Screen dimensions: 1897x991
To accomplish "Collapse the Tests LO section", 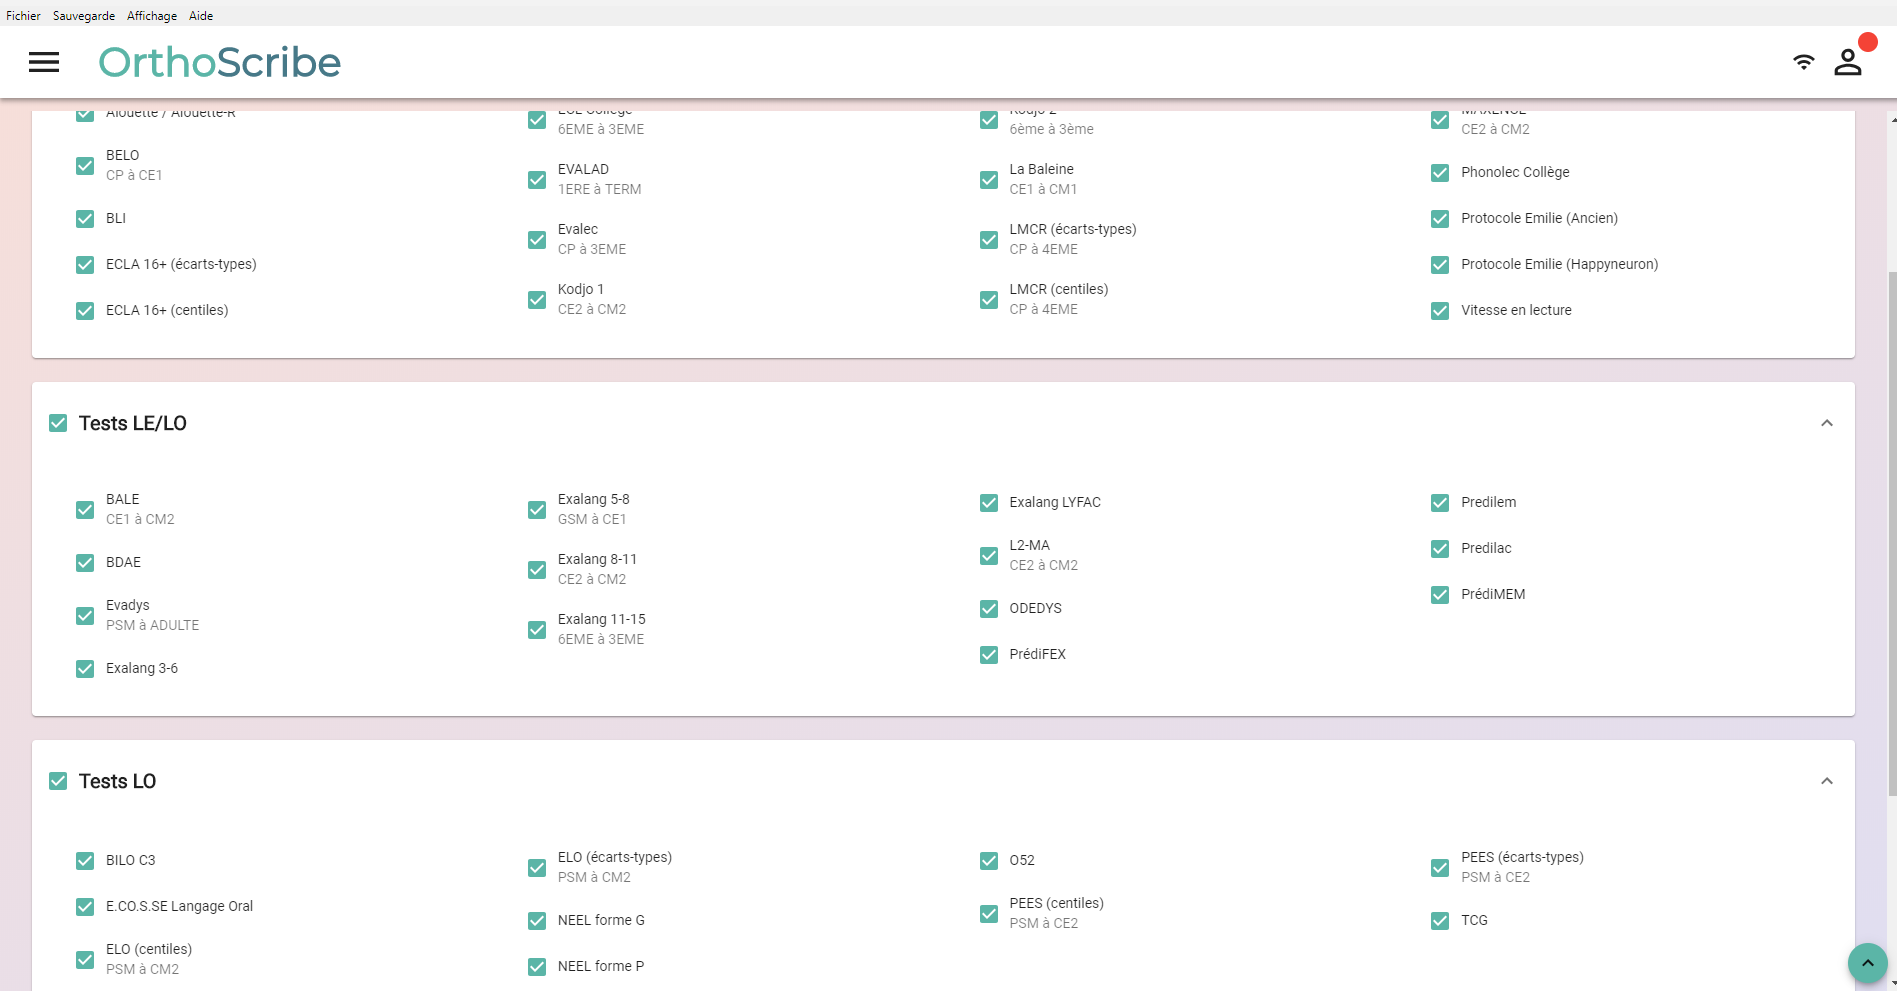I will [x=1826, y=781].
